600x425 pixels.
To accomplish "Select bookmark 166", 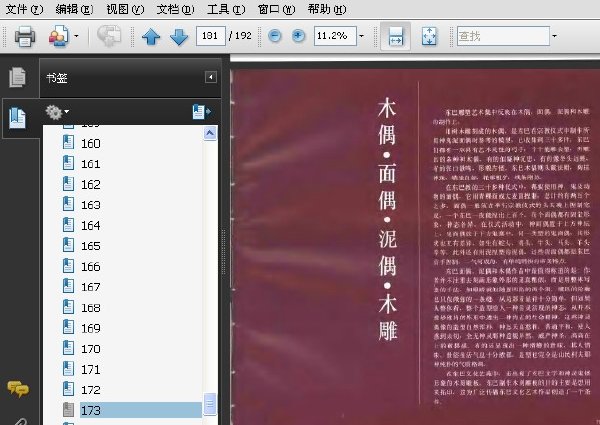I will (91, 267).
